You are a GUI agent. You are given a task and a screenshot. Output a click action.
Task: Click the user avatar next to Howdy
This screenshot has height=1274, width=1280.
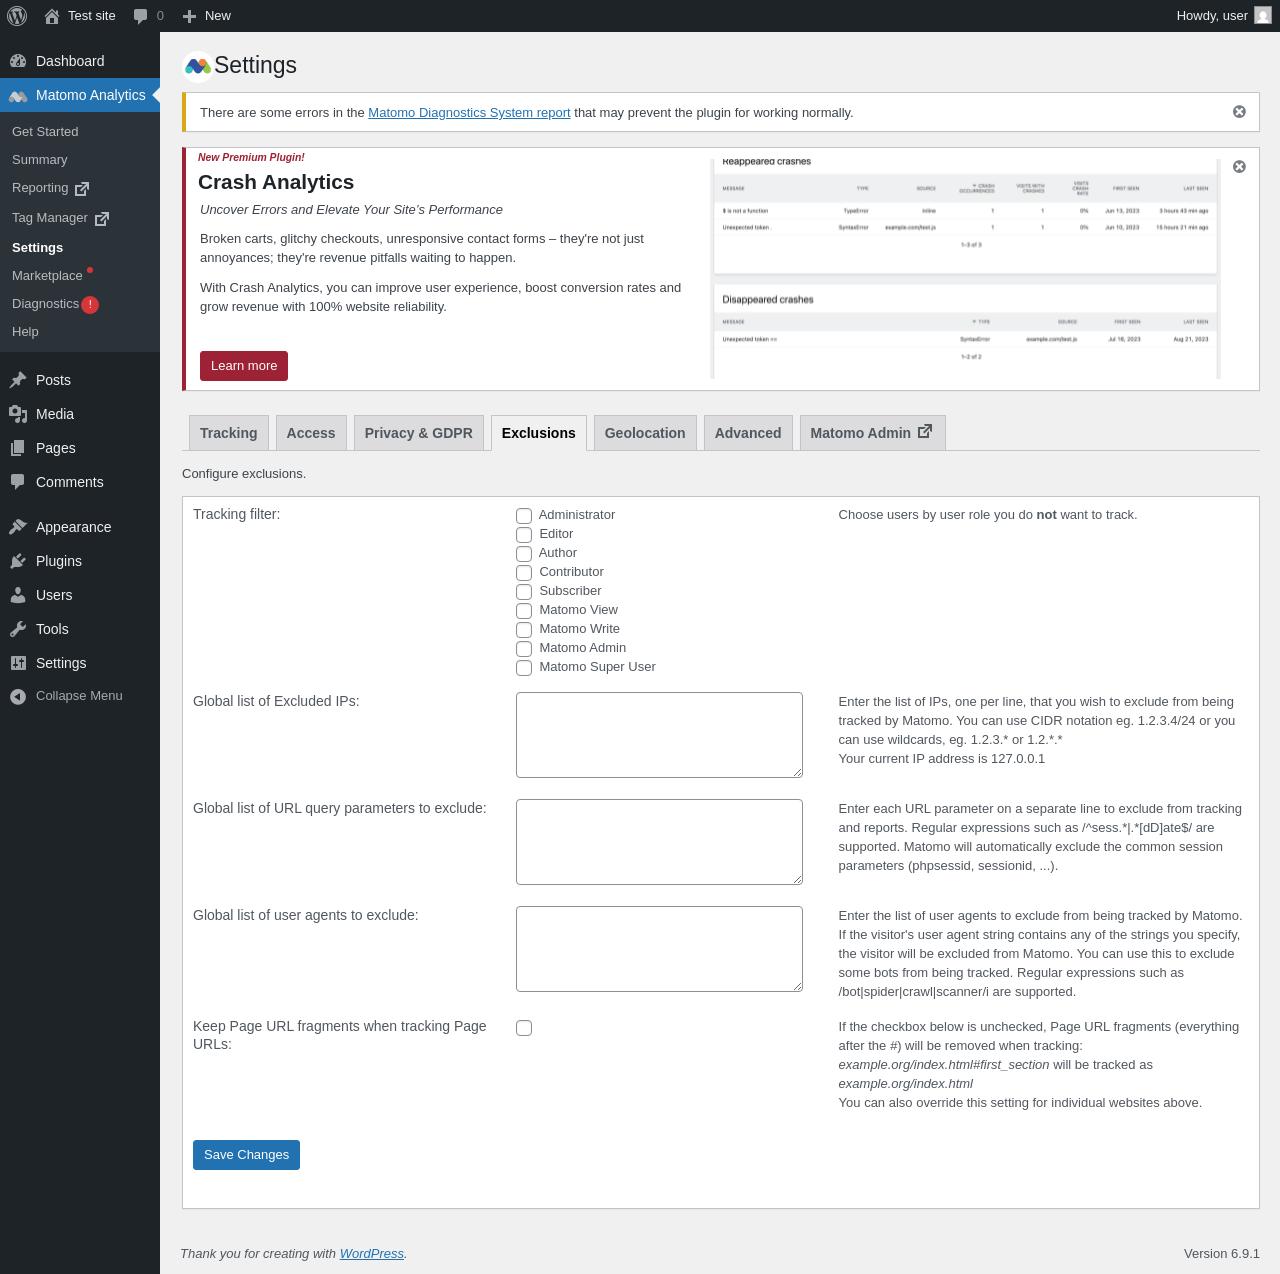(x=1263, y=16)
